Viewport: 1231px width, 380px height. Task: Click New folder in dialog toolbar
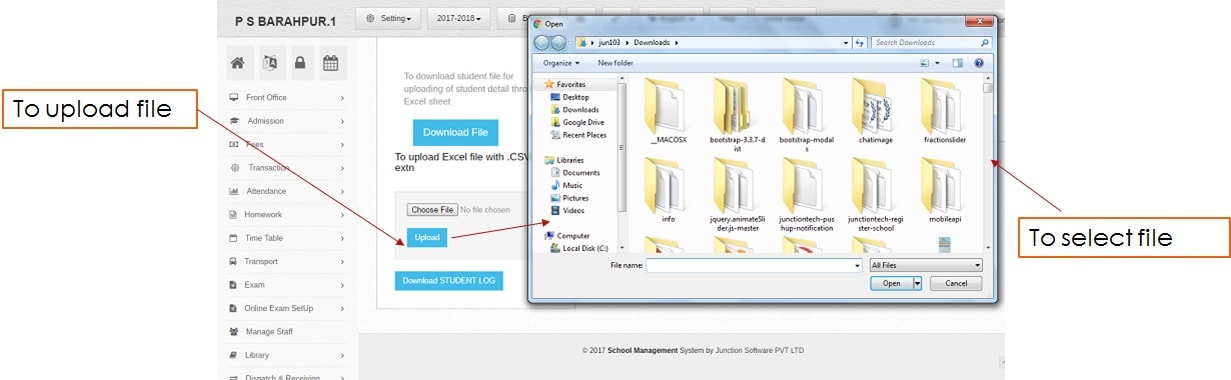[615, 63]
